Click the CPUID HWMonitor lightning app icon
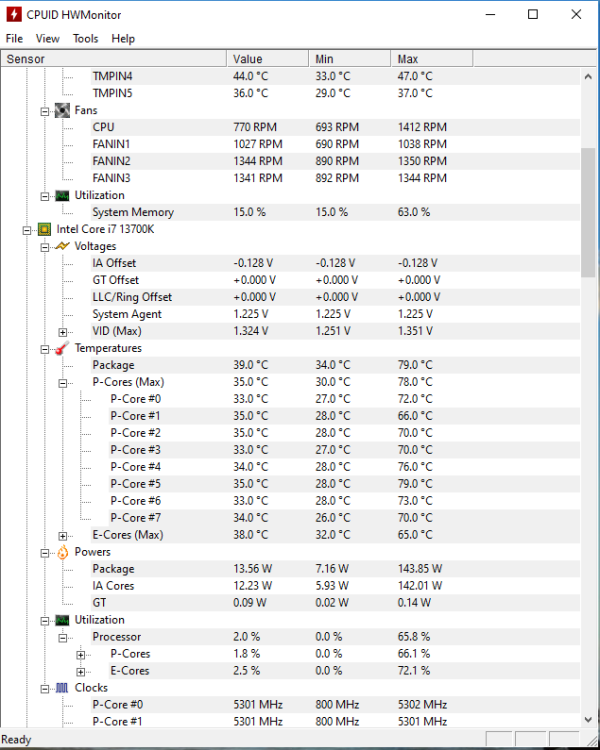600x750 pixels. (14, 14)
